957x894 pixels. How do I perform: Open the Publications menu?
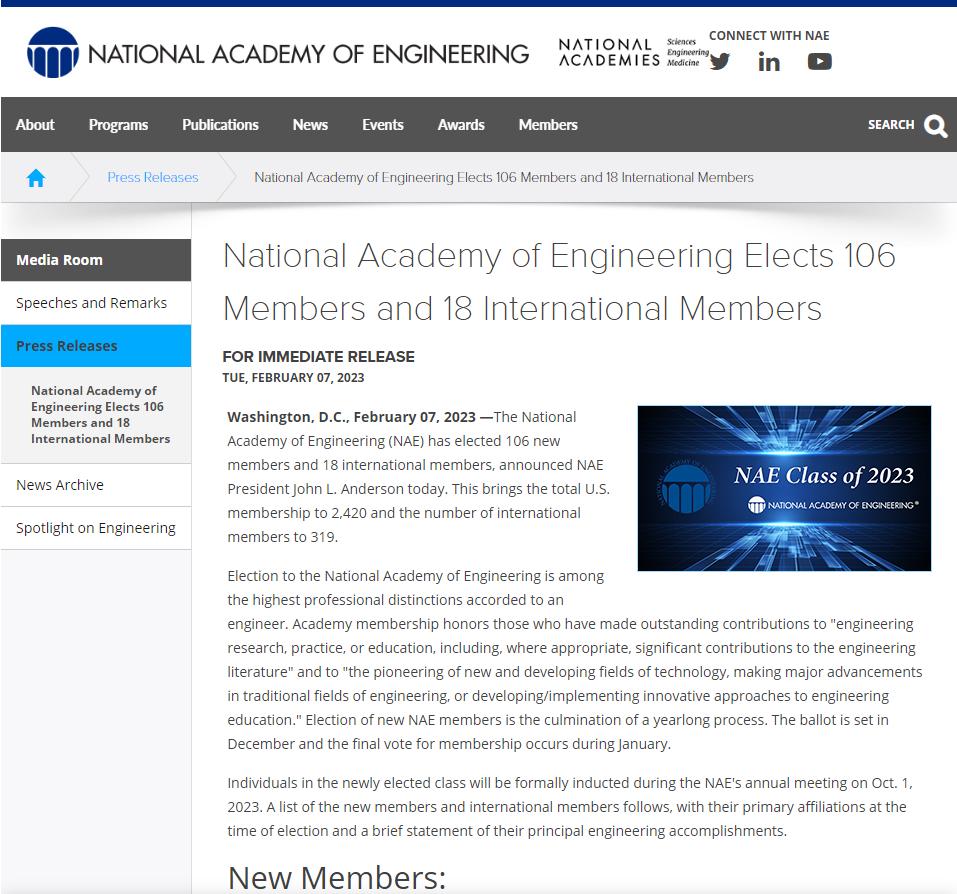(220, 125)
